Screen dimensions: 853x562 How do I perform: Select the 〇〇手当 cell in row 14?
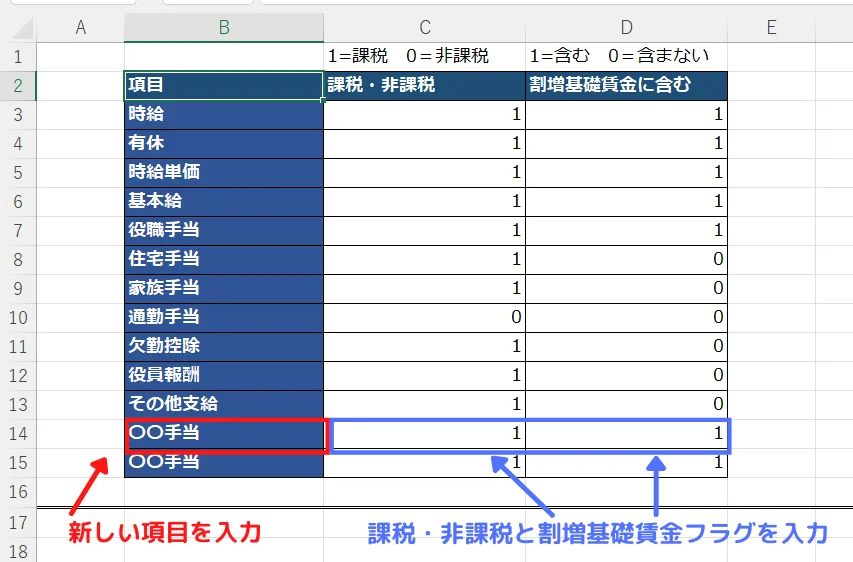pyautogui.click(x=224, y=434)
